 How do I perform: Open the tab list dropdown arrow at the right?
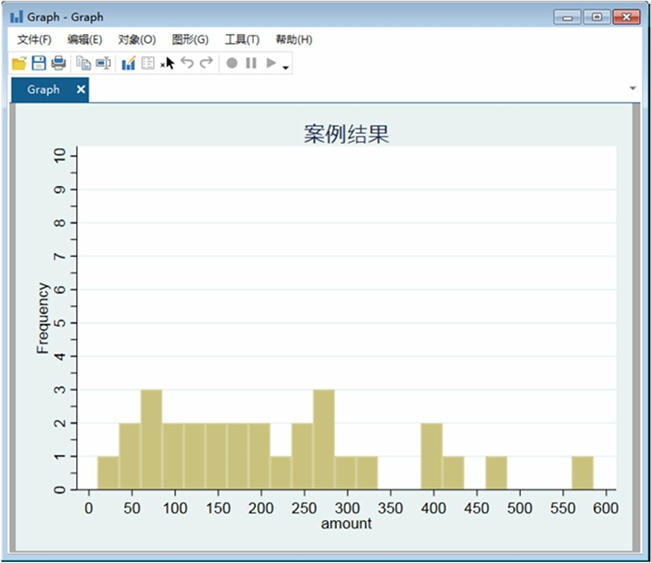[x=633, y=88]
